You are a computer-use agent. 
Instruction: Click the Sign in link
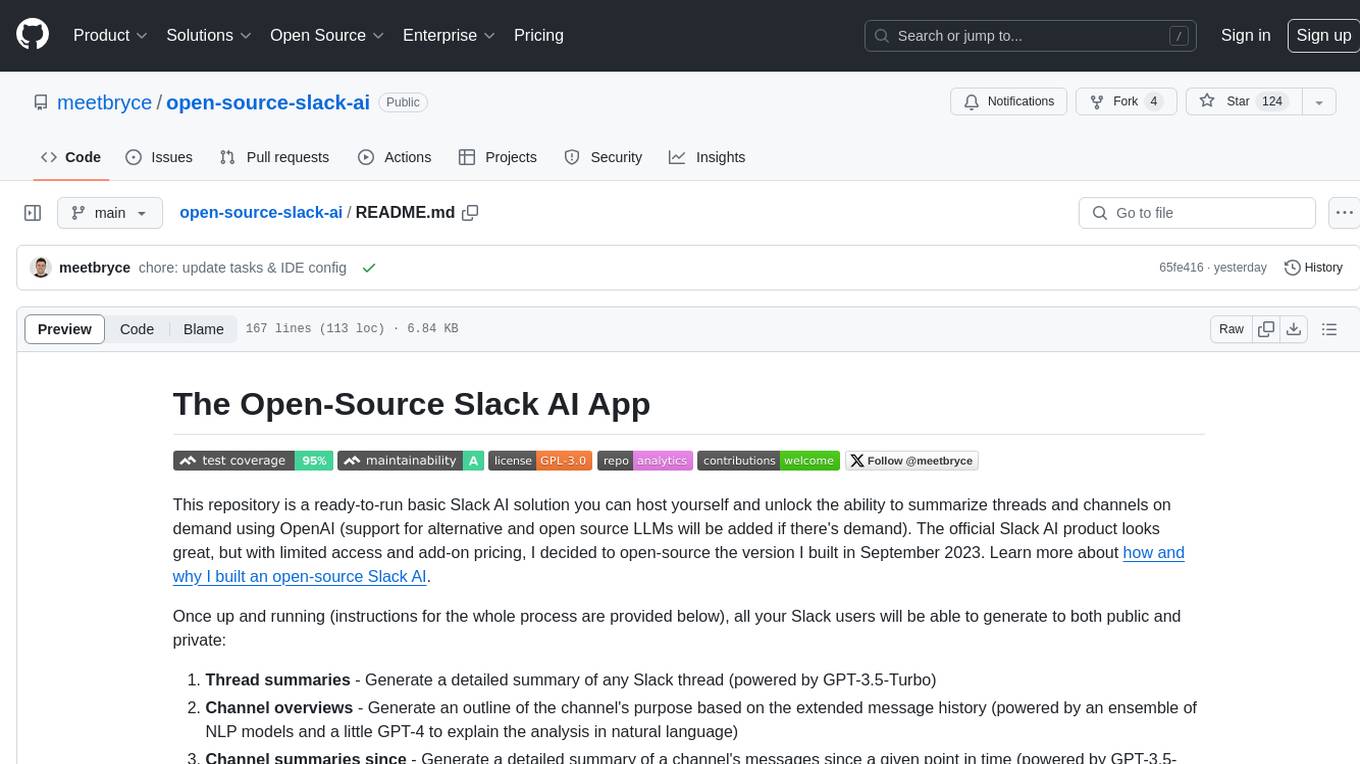click(1245, 35)
